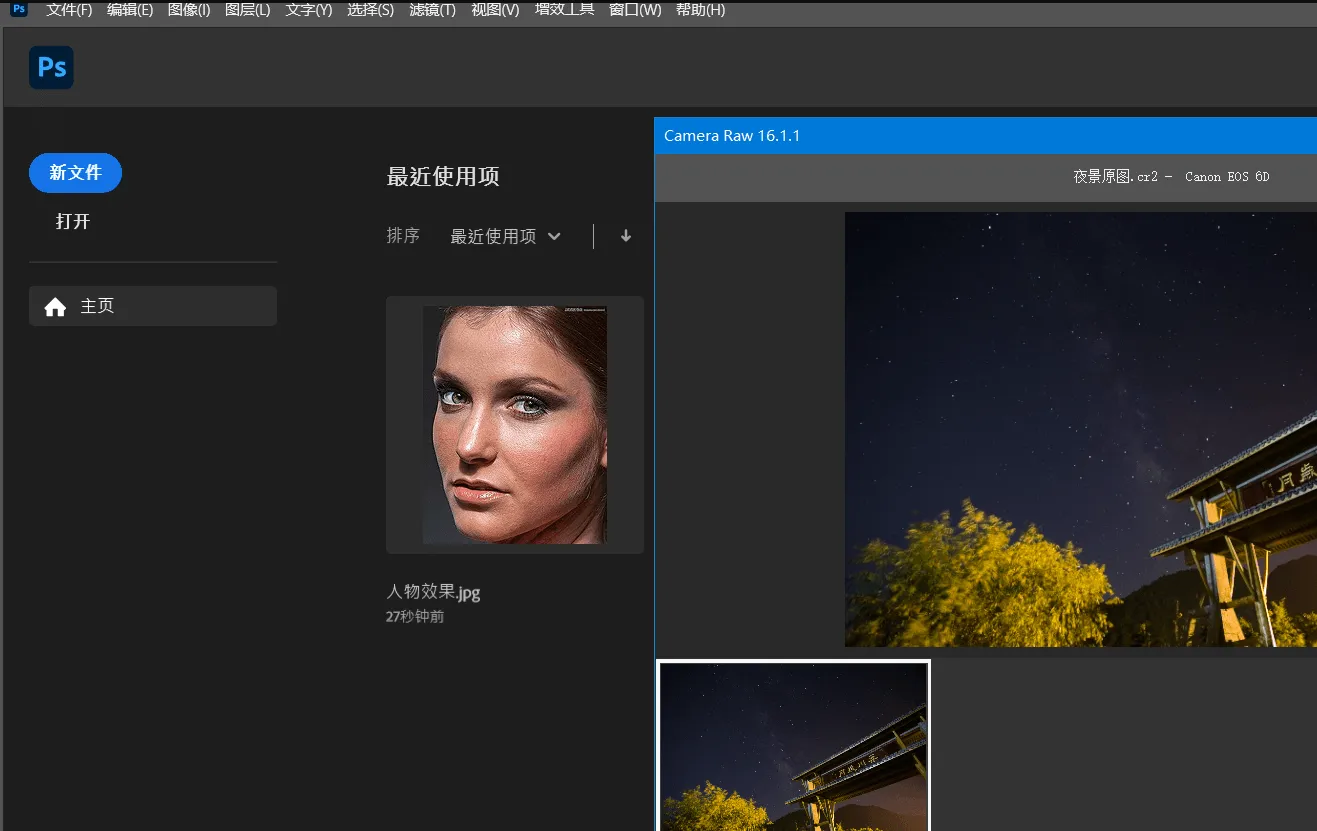Click the 新文件 button
This screenshot has height=831, width=1317.
(x=75, y=172)
